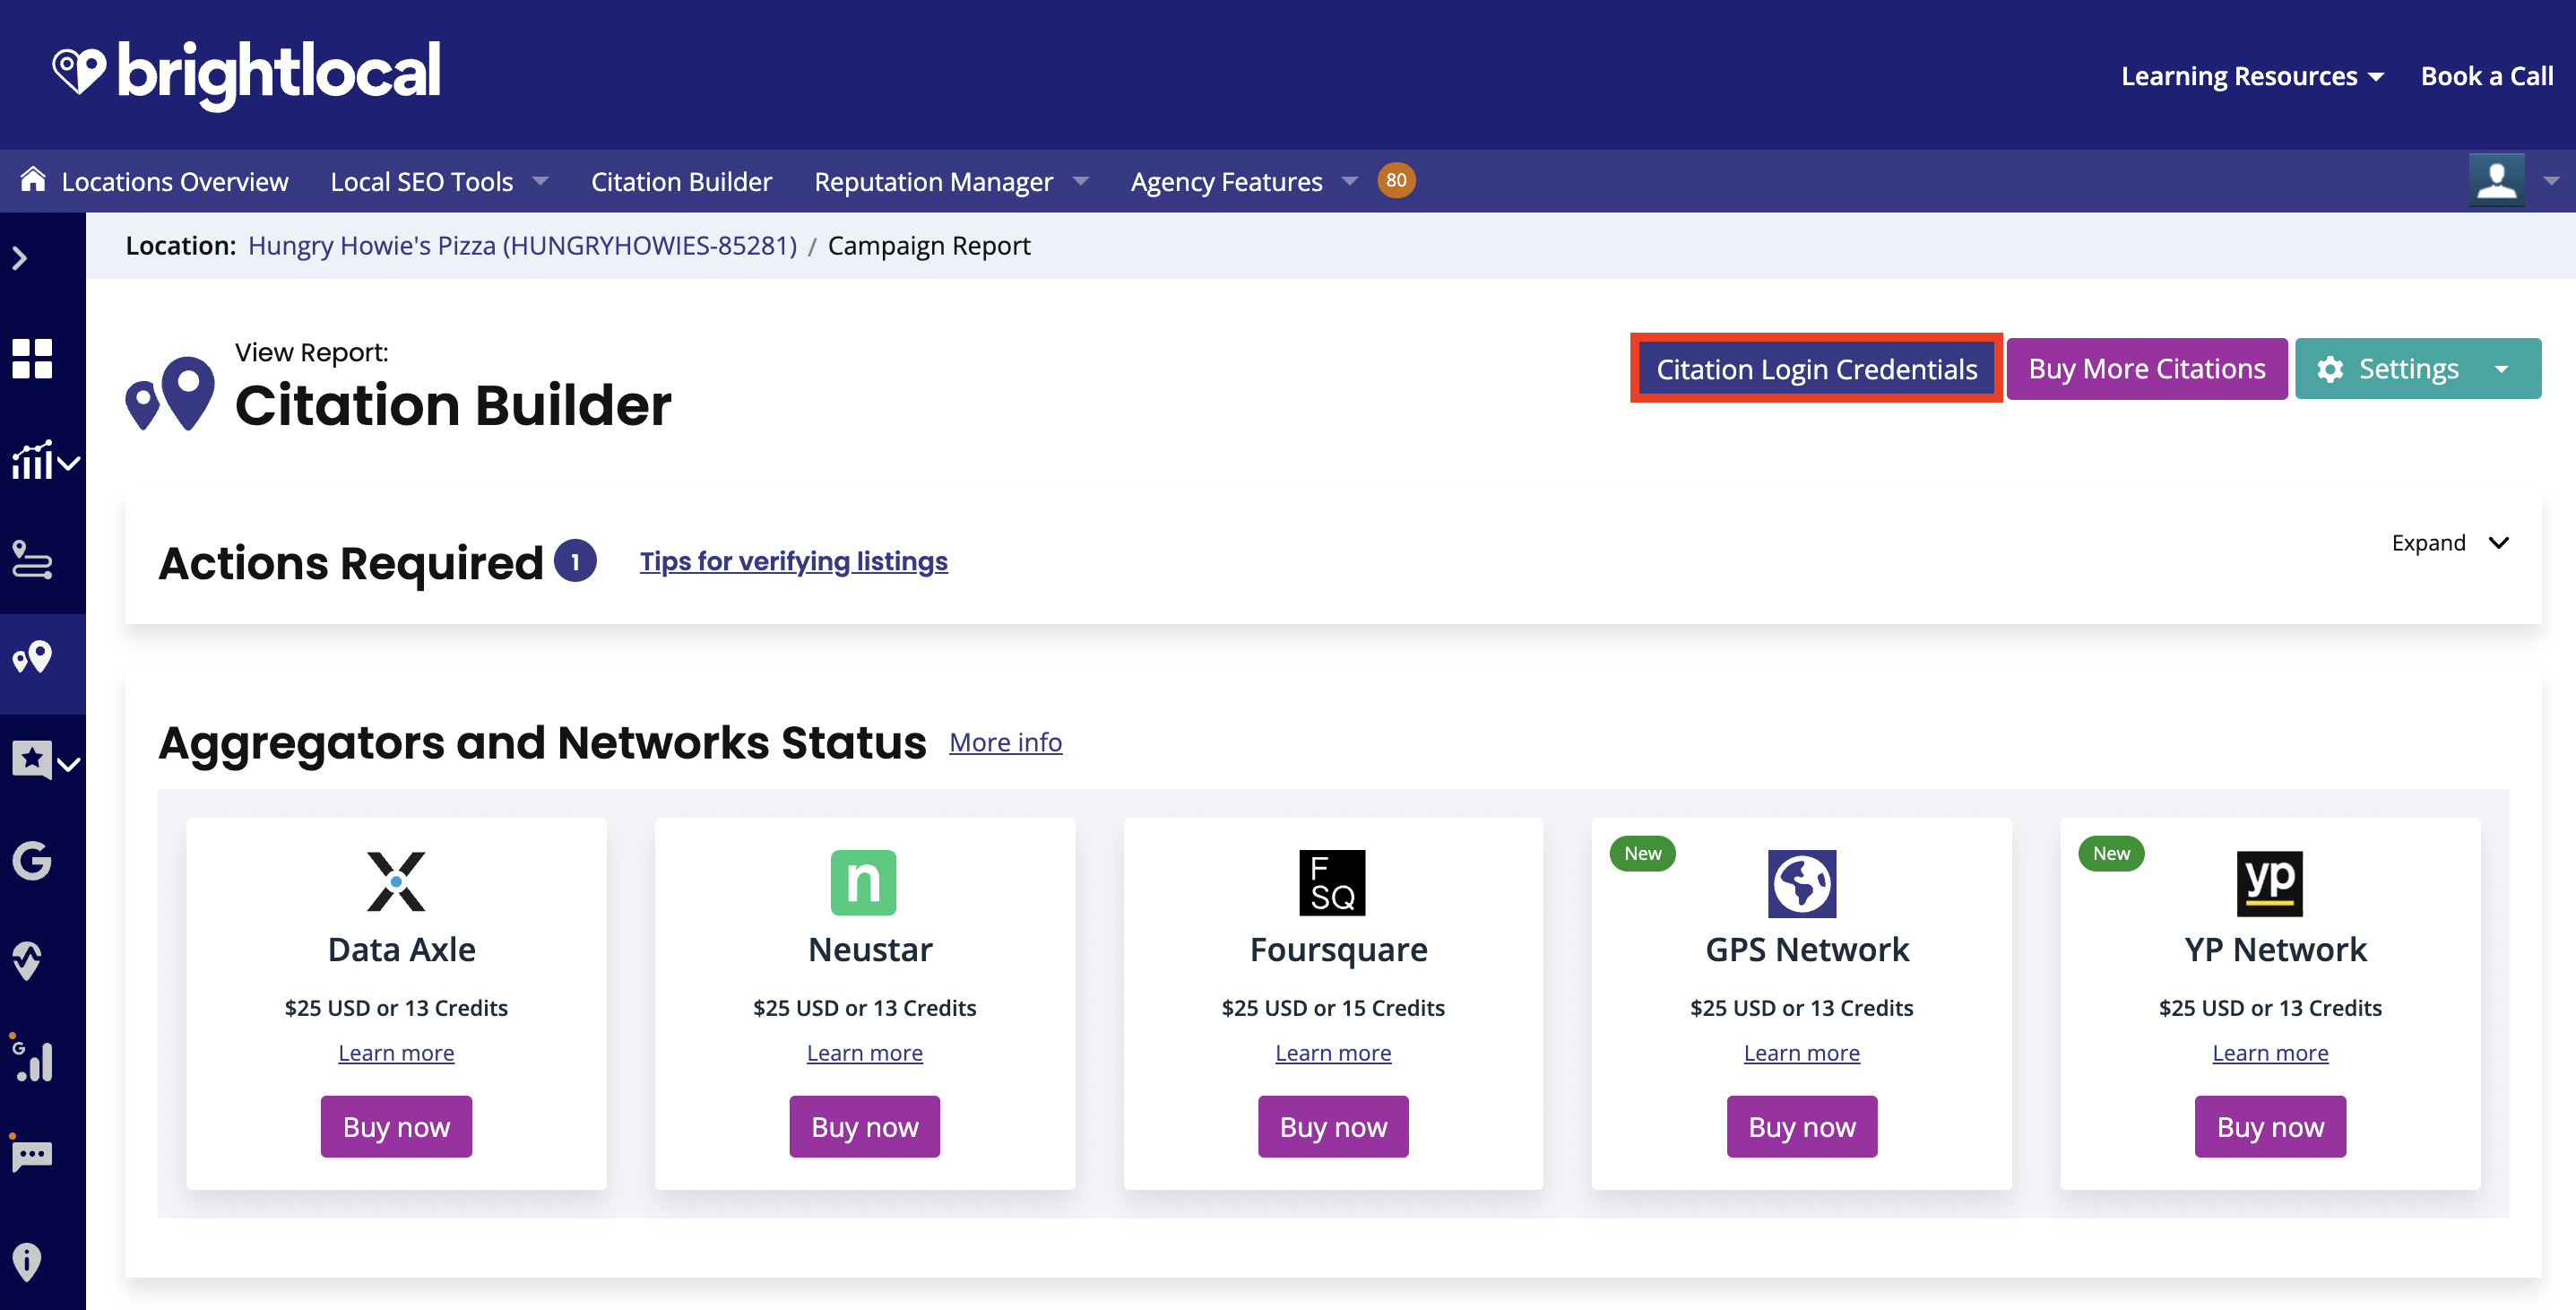Open the local search grid icon in the sidebar

32,560
